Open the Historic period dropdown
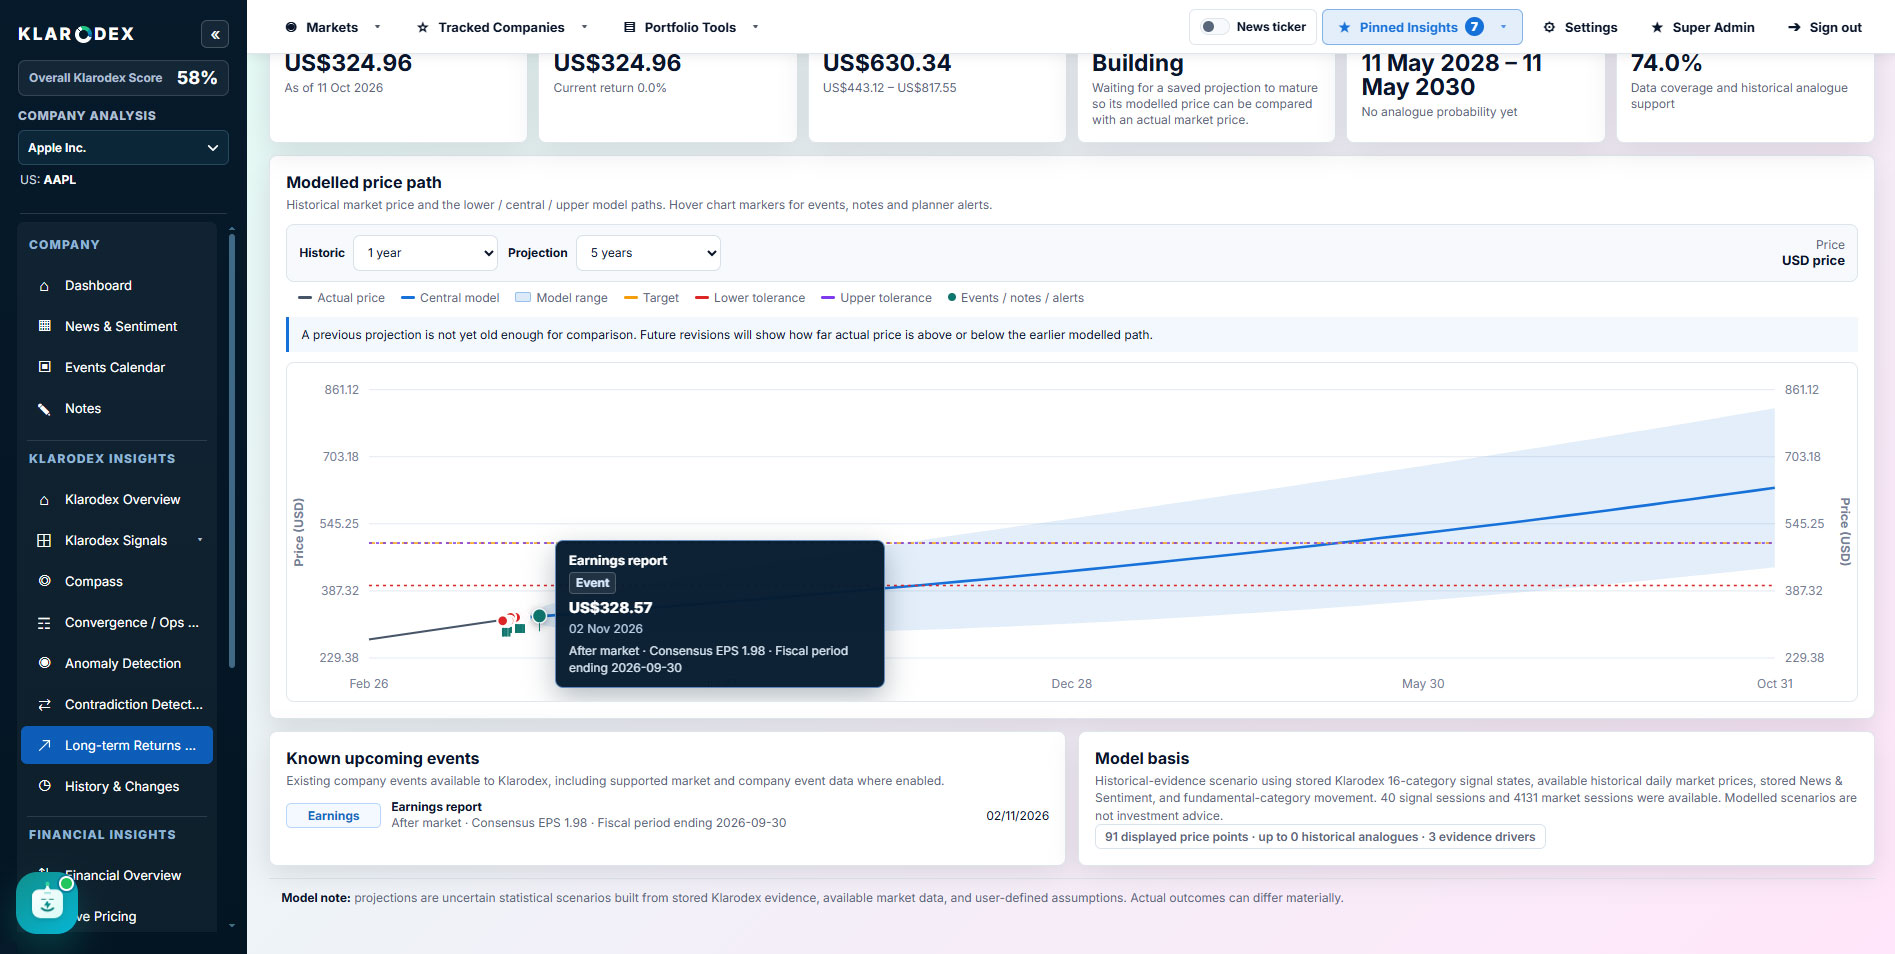Screen dimensions: 1895x954 (x=426, y=253)
